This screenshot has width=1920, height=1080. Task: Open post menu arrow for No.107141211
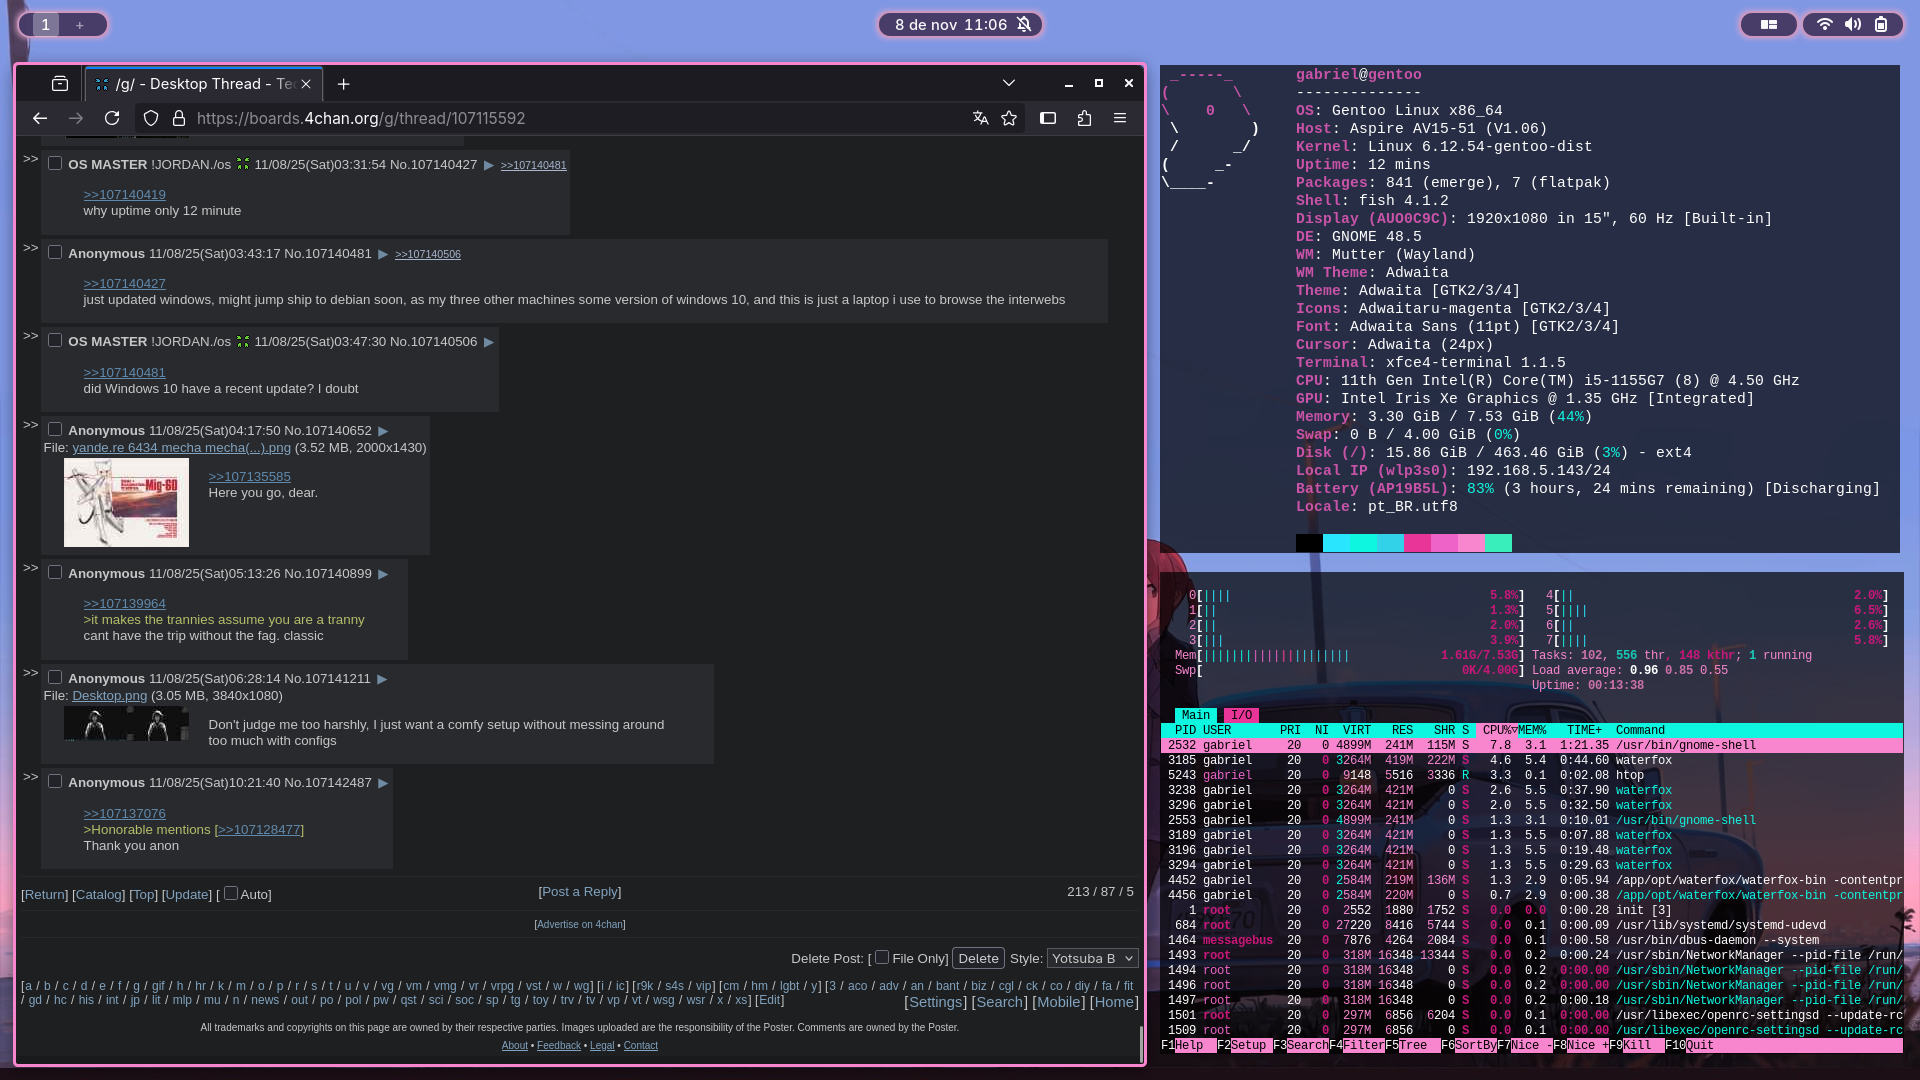coord(382,679)
